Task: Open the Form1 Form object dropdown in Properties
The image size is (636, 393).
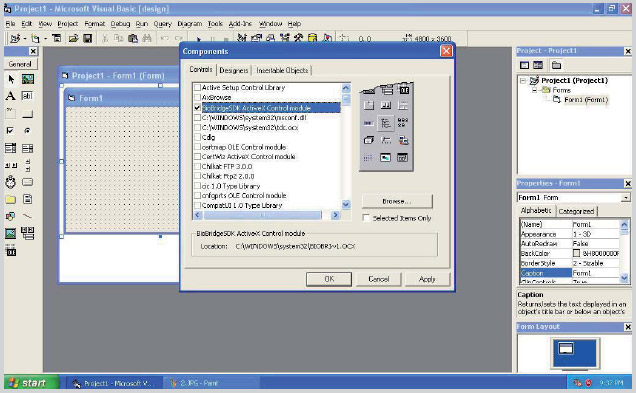Action: (625, 198)
